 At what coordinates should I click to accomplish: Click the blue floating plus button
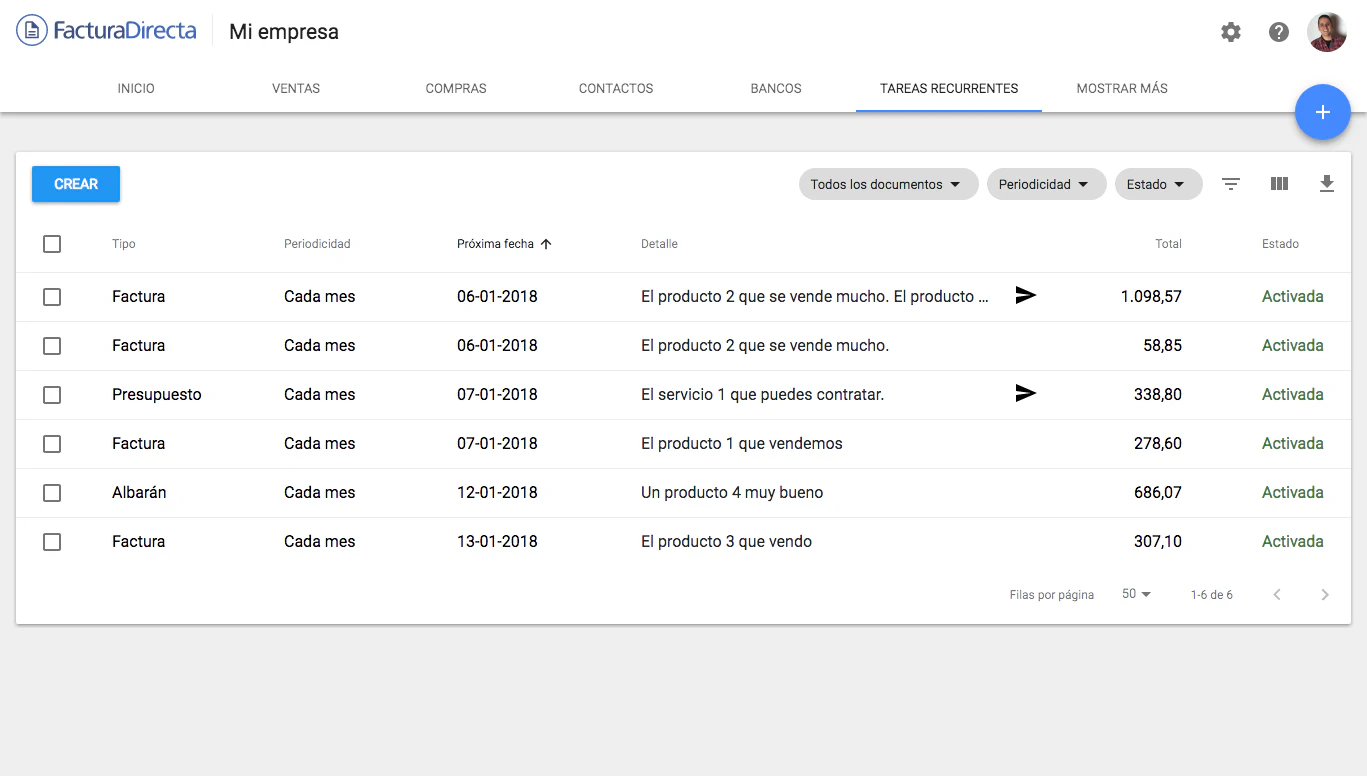(1322, 112)
